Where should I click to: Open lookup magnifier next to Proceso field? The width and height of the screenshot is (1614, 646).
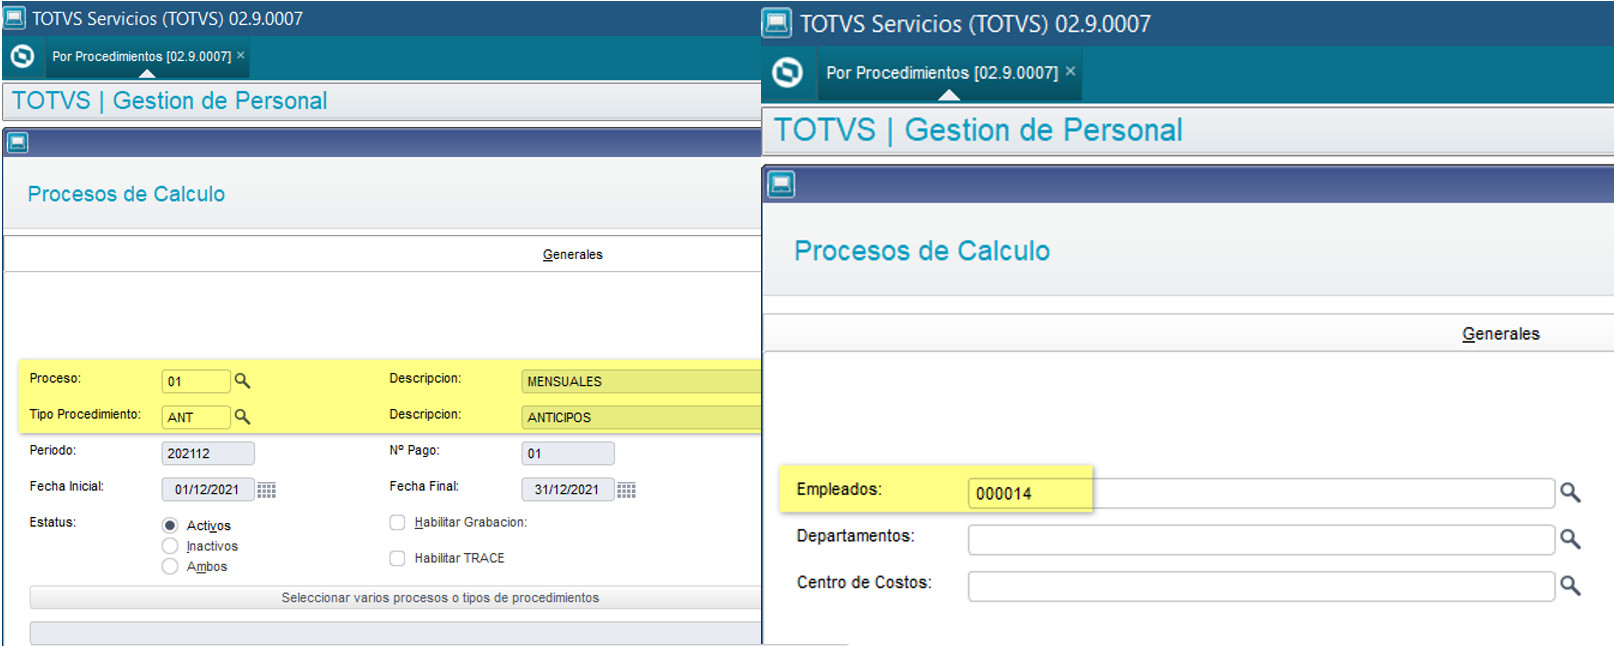[x=242, y=381]
